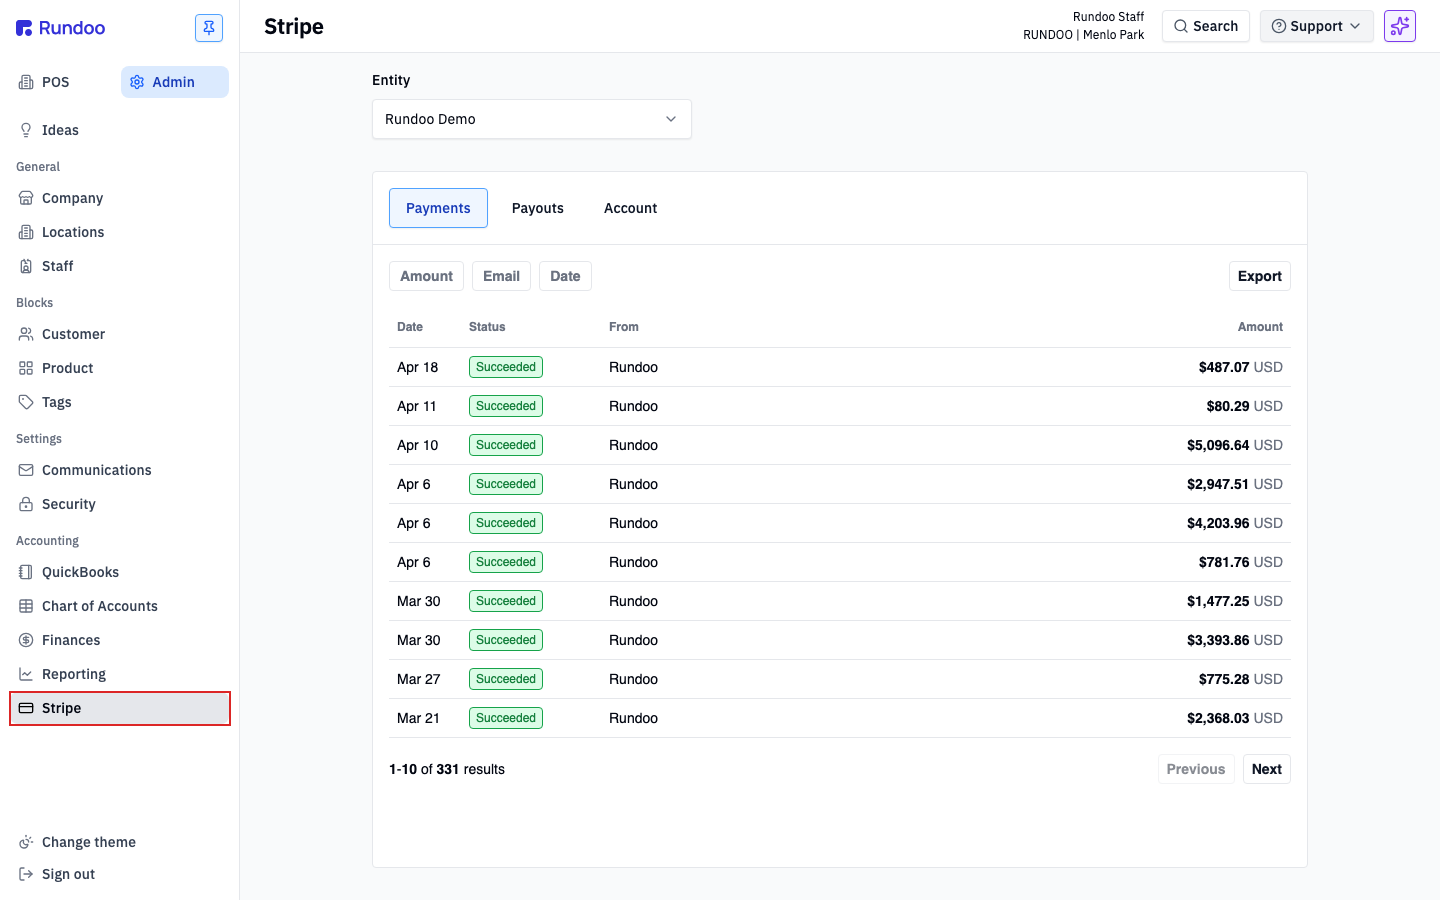Screen dimensions: 1440x900
Task: Switch to the Payouts tab
Action: 538,208
